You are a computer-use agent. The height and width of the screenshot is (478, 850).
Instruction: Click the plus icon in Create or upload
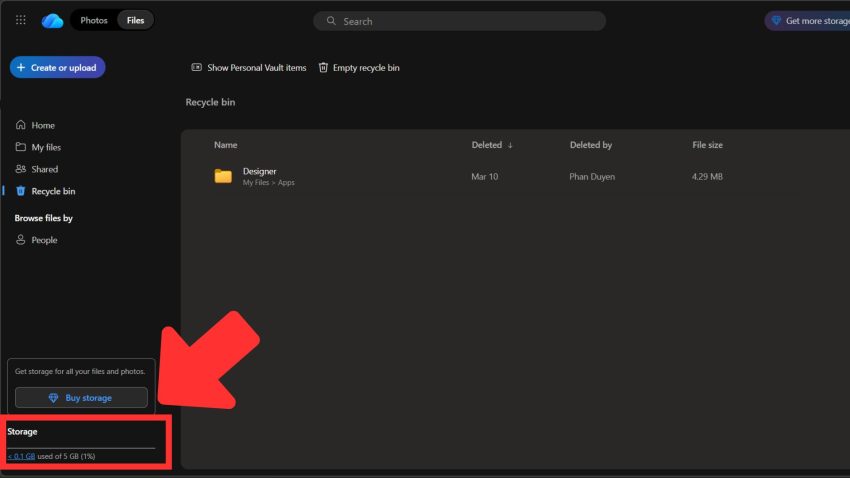pyautogui.click(x=21, y=67)
